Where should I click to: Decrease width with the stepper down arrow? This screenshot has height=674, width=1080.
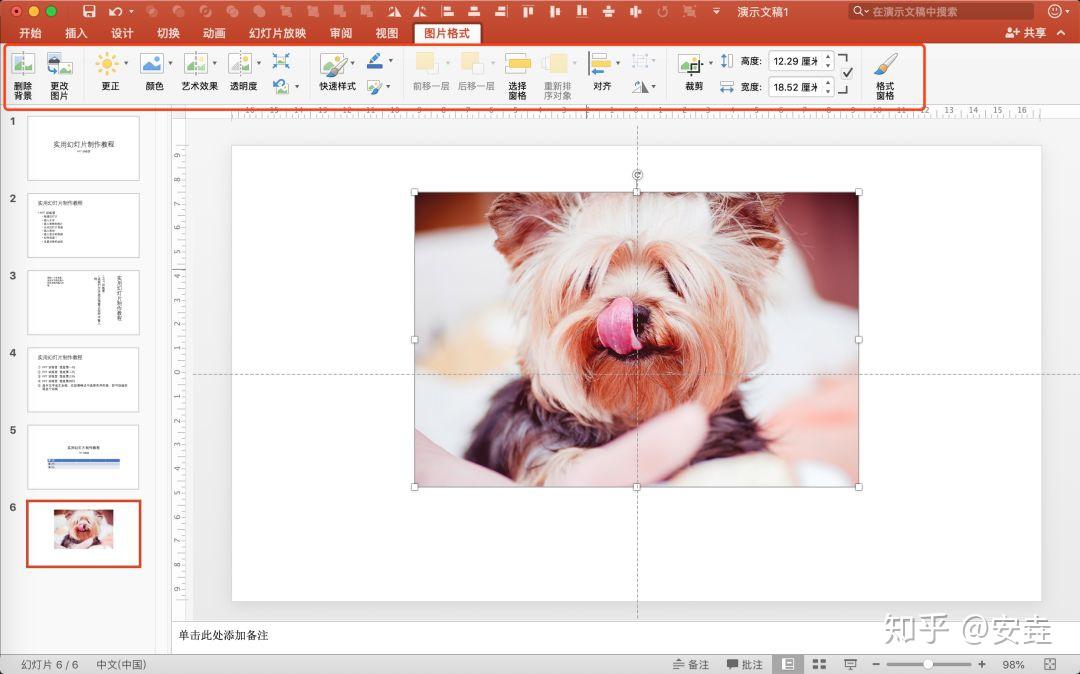pyautogui.click(x=829, y=91)
